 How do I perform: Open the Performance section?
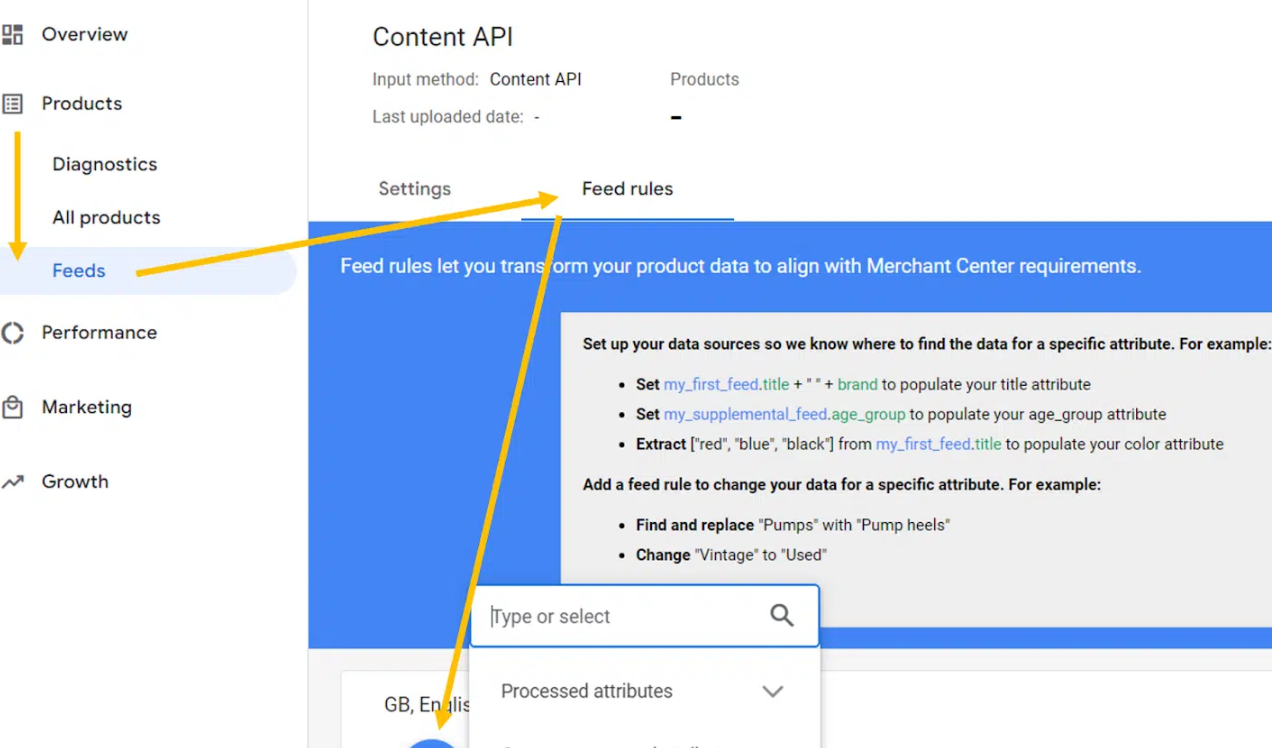coord(99,332)
